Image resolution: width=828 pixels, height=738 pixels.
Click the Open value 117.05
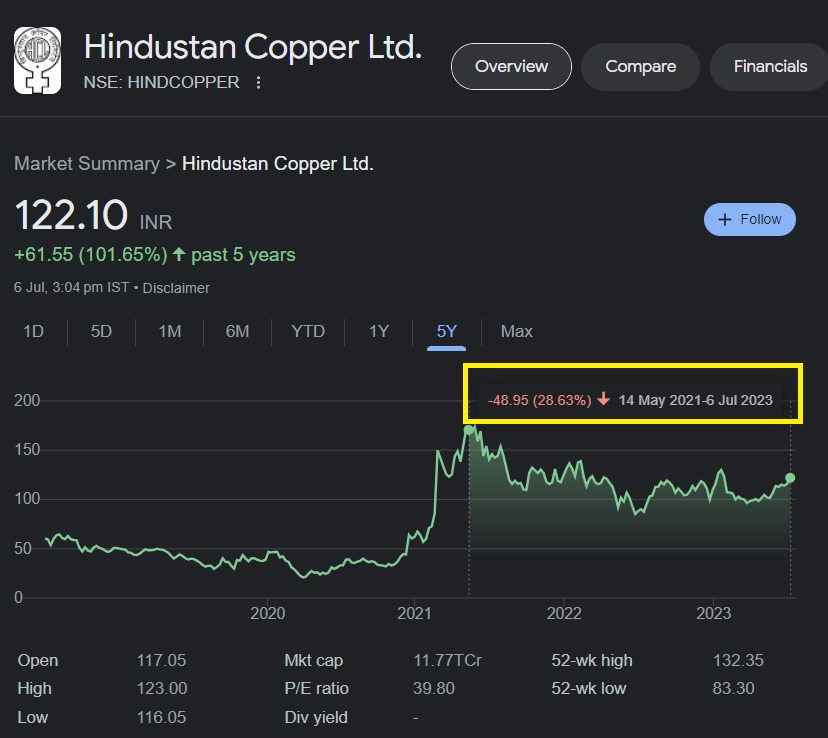[162, 660]
